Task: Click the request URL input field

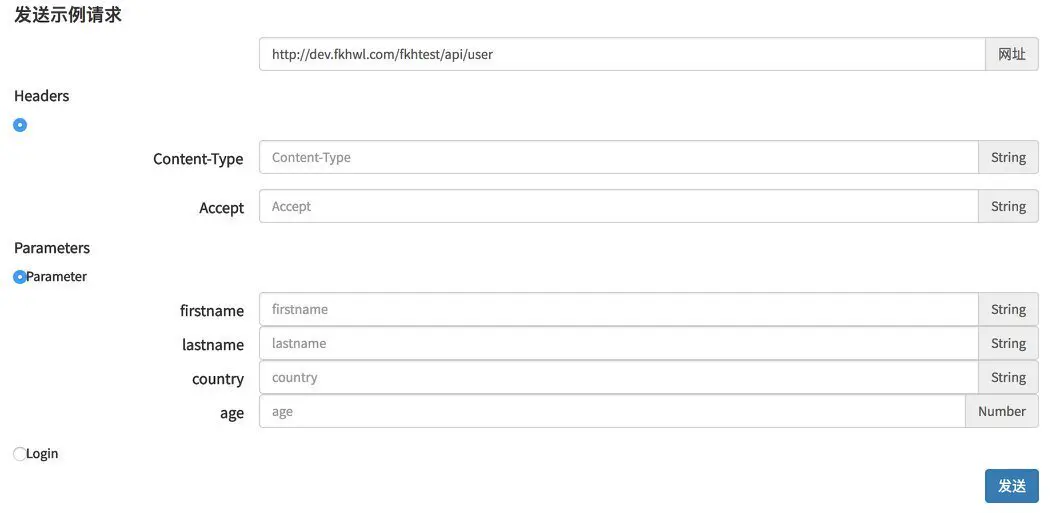Action: (x=621, y=54)
